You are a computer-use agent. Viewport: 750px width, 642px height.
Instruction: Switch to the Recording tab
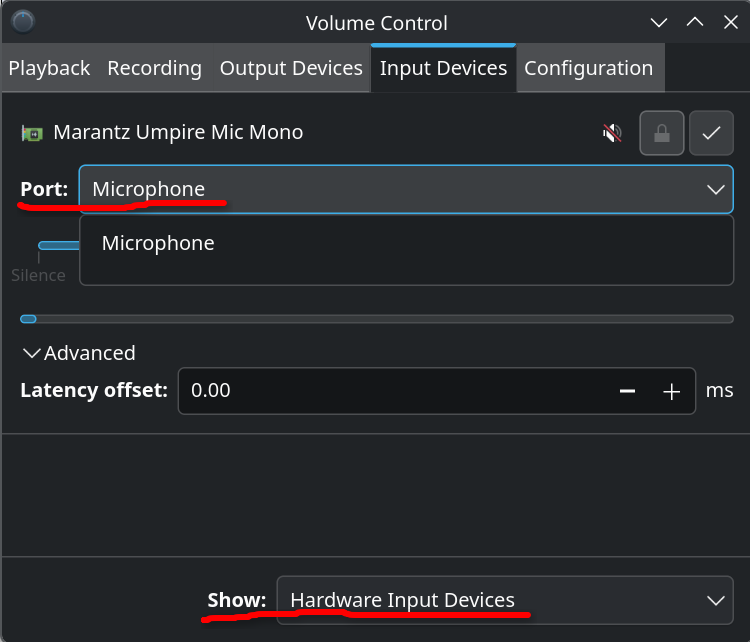click(154, 68)
